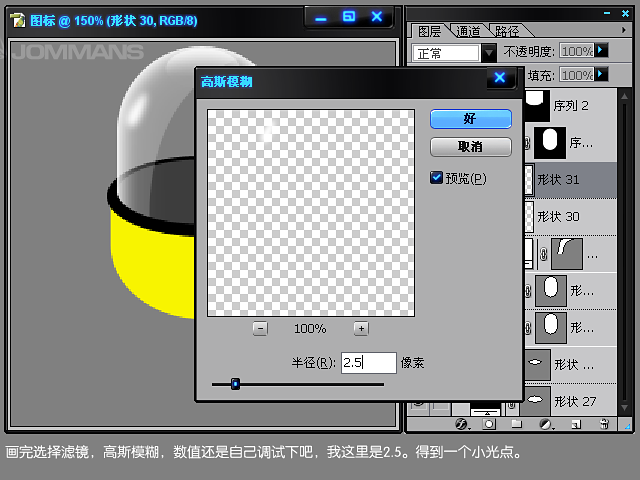Minimize the layers palette window

[607, 13]
